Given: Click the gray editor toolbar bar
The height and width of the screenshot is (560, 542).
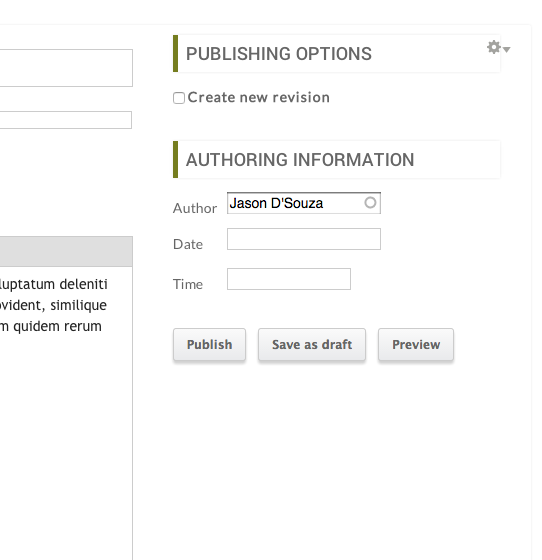Looking at the screenshot, I should pyautogui.click(x=66, y=251).
